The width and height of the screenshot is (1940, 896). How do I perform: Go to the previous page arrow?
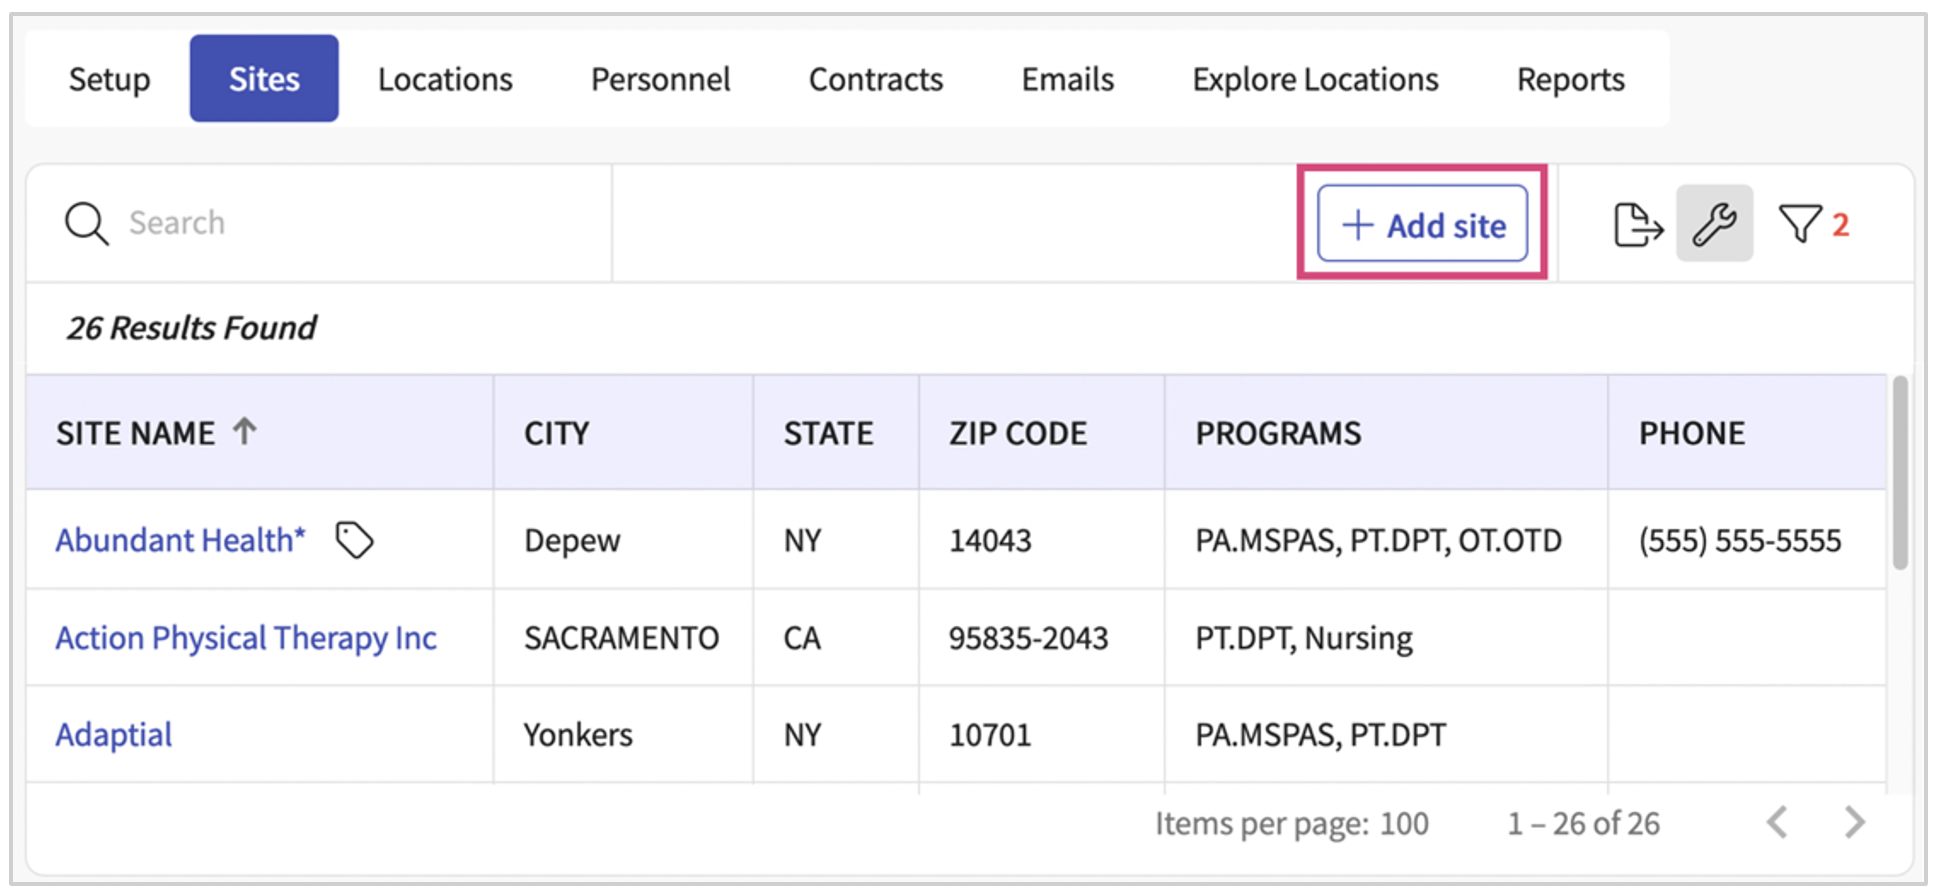click(1777, 822)
